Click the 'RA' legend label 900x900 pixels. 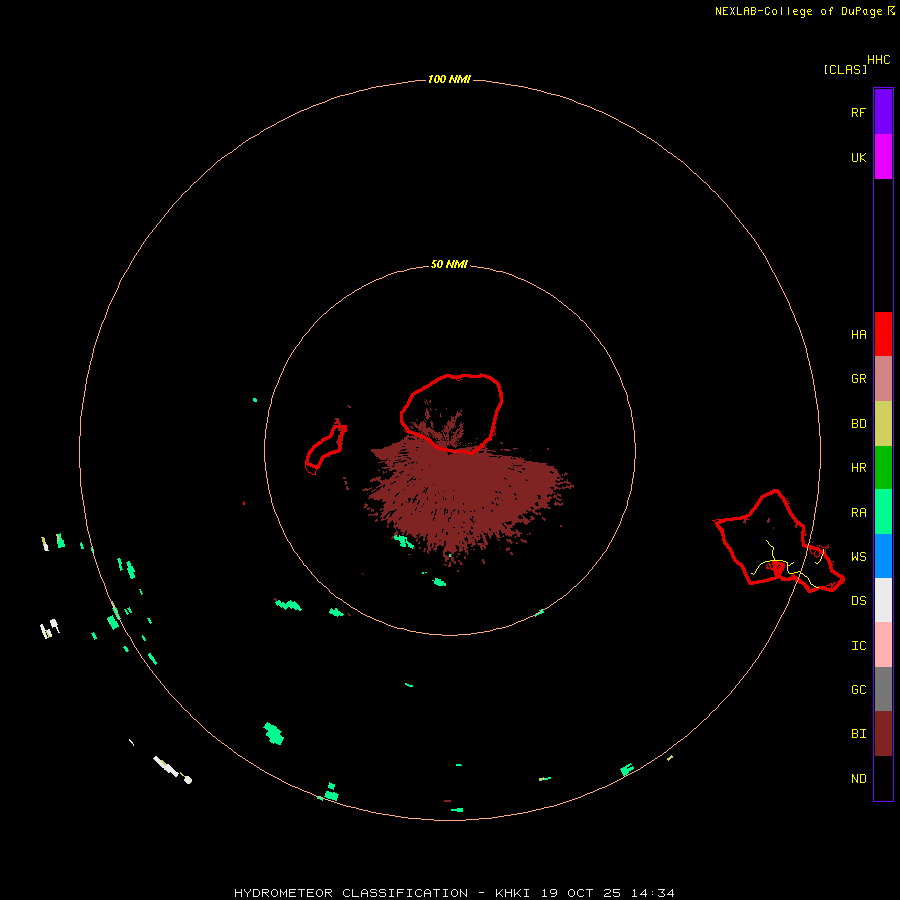[858, 513]
